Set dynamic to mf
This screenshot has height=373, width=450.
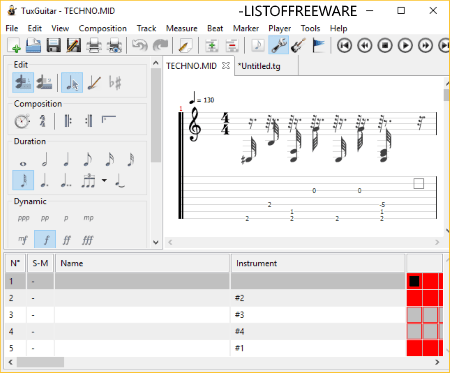coord(23,239)
